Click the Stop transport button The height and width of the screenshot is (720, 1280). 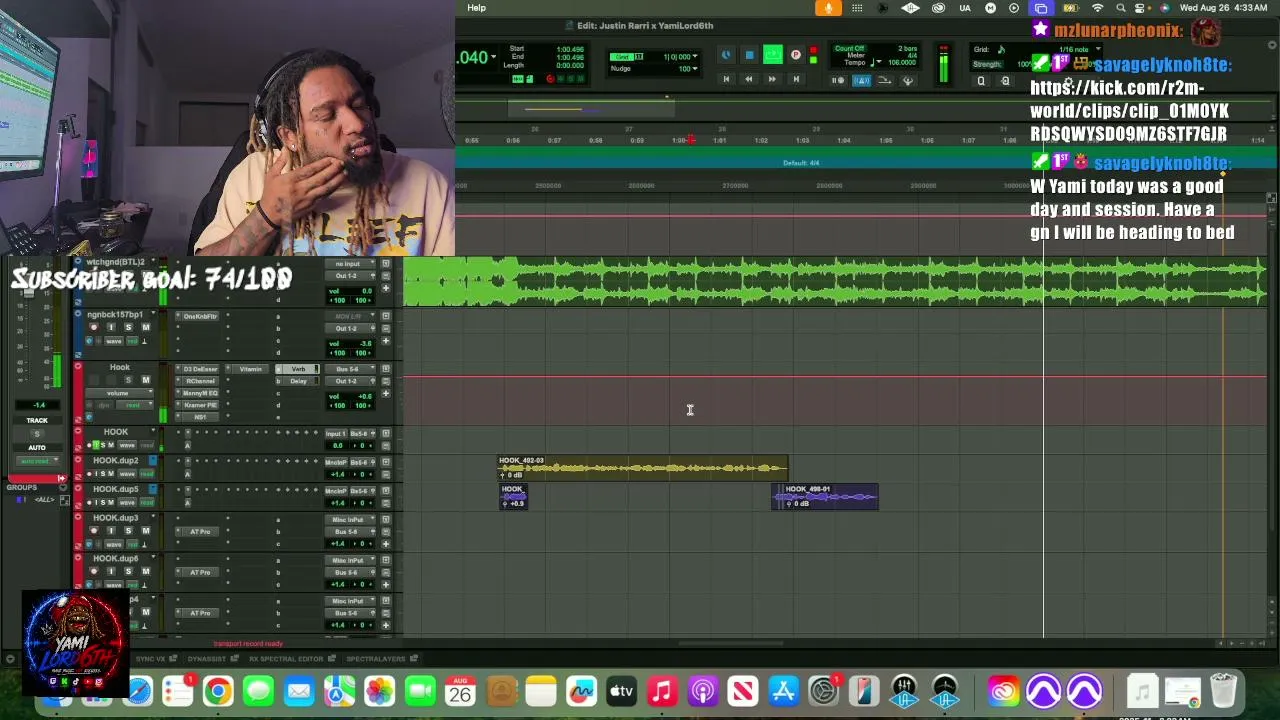pos(749,55)
